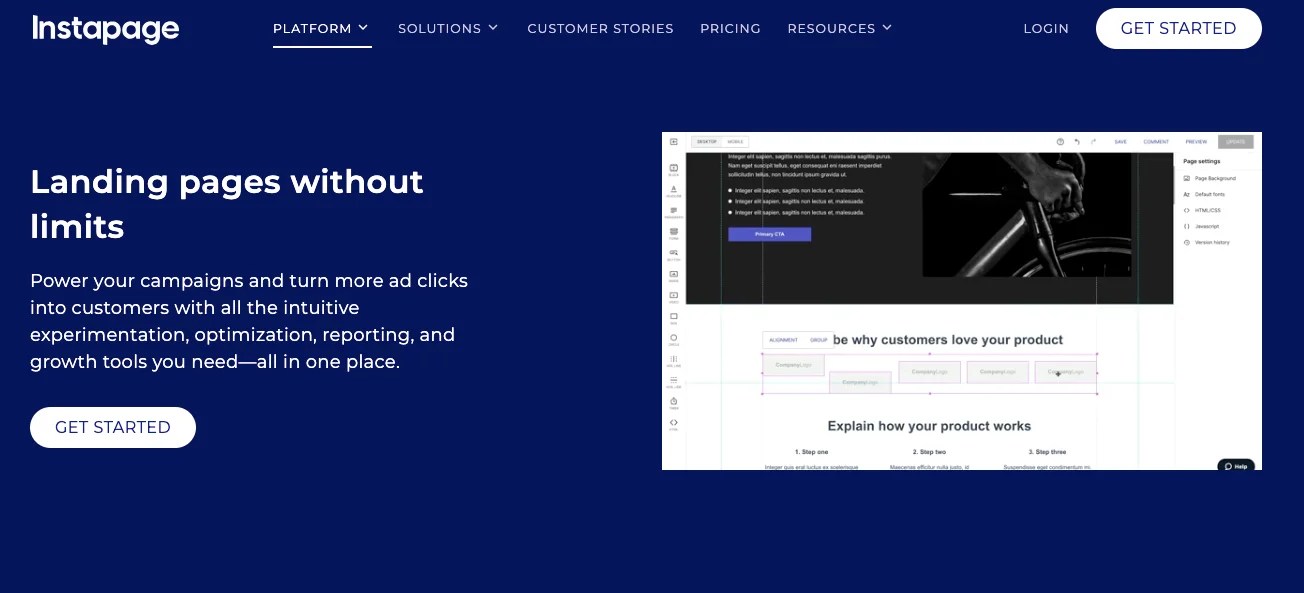Open the PRICING page
The image size is (1304, 593).
pyautogui.click(x=730, y=28)
